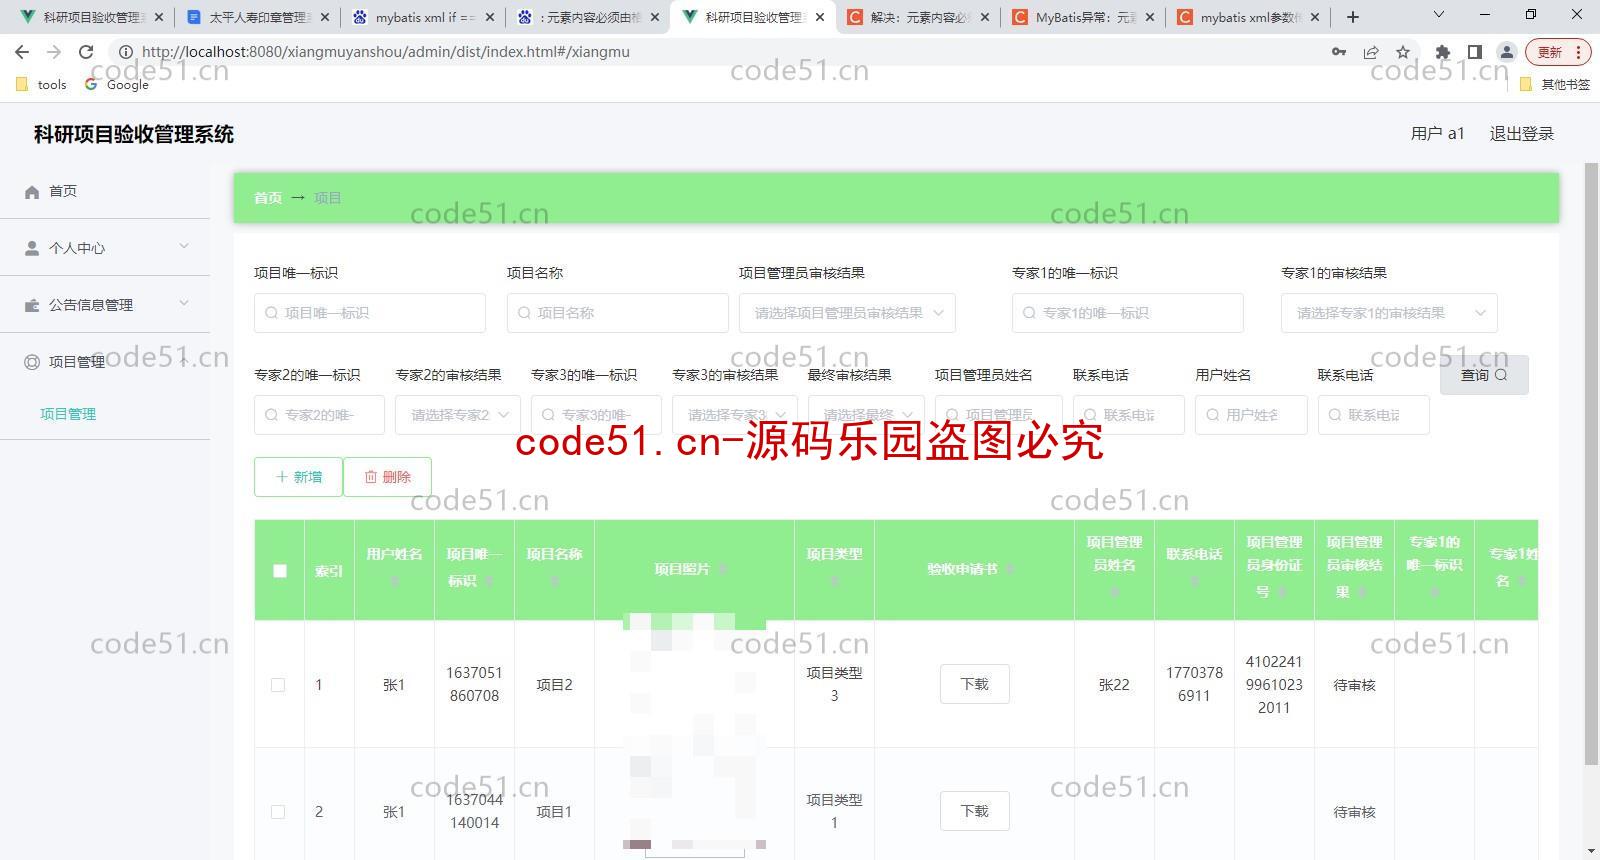Image resolution: width=1600 pixels, height=860 pixels.
Task: Open 项目管理员审核结果 dropdown
Action: [847, 313]
